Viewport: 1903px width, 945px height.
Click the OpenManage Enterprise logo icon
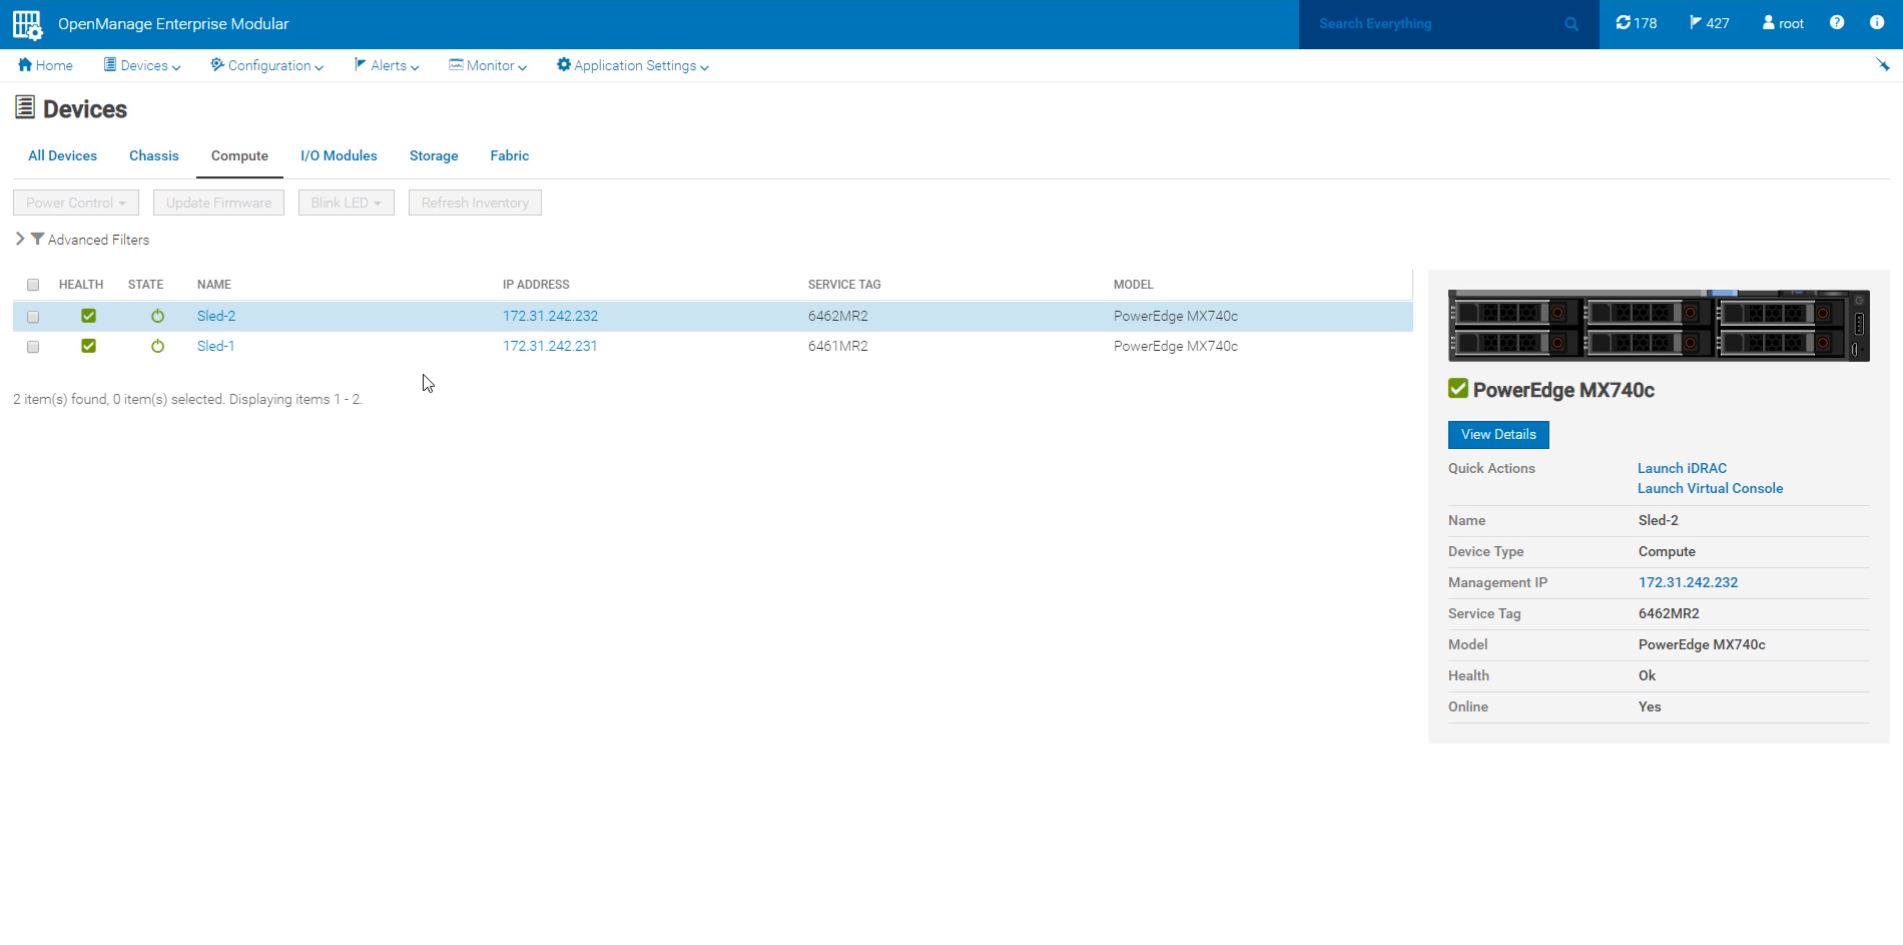27,24
